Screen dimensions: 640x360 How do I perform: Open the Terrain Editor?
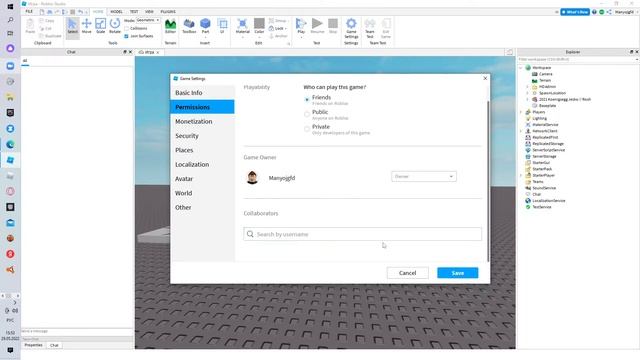click(170, 27)
